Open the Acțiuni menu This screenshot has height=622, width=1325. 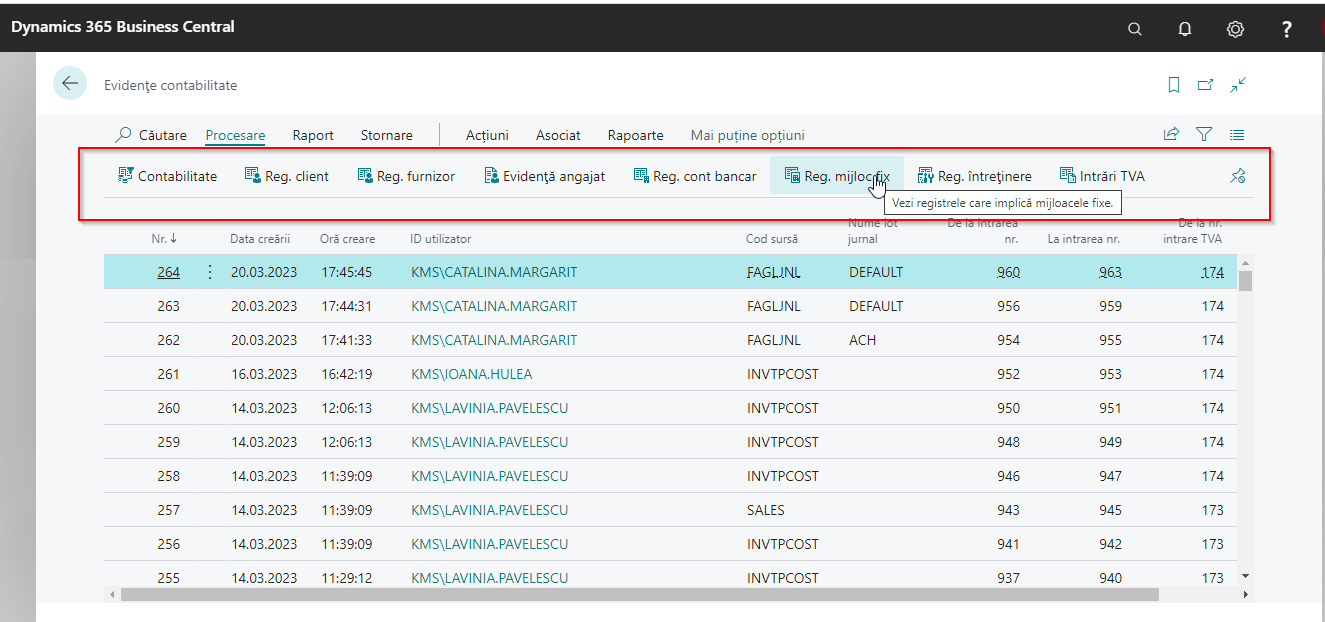[x=487, y=135]
